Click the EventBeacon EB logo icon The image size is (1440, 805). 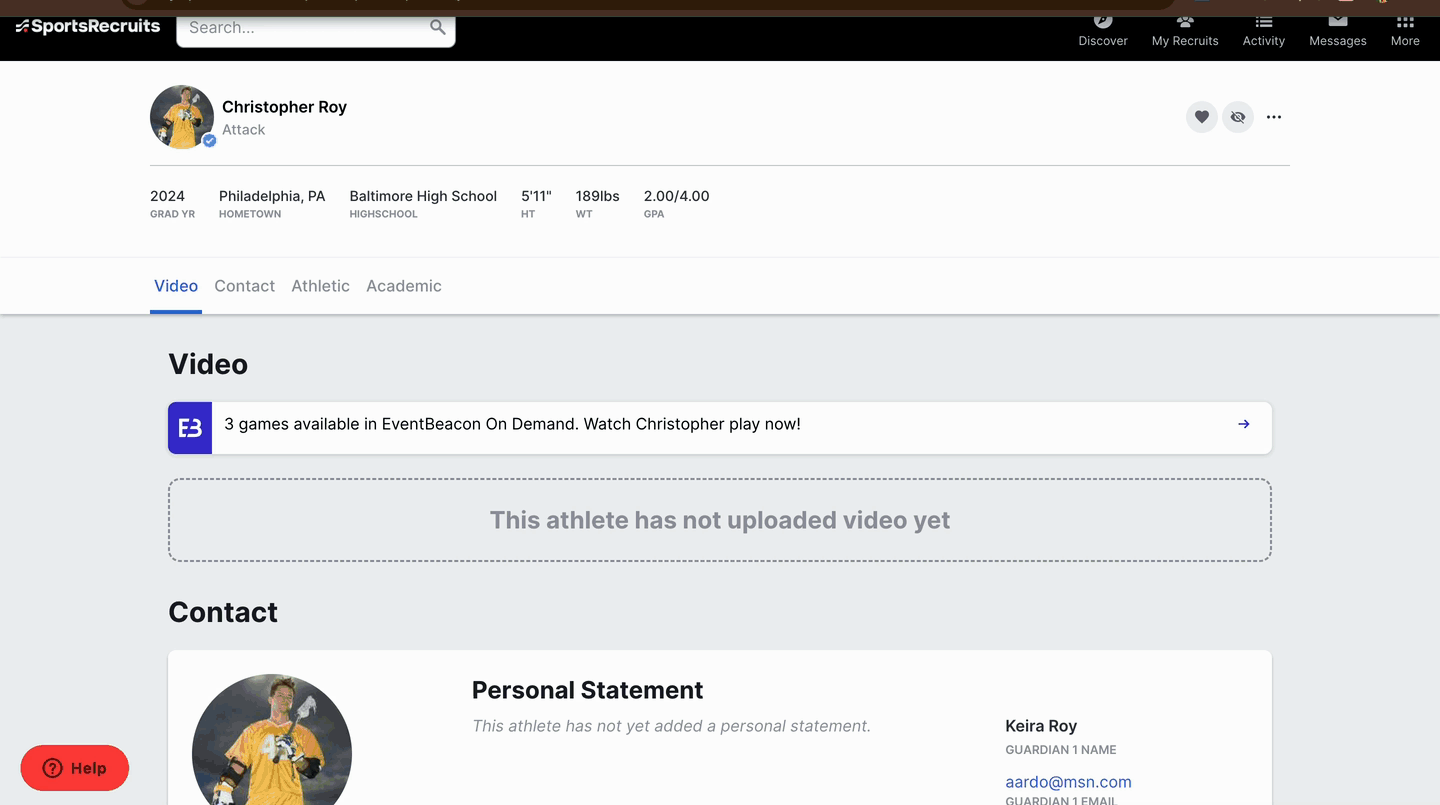pyautogui.click(x=190, y=428)
